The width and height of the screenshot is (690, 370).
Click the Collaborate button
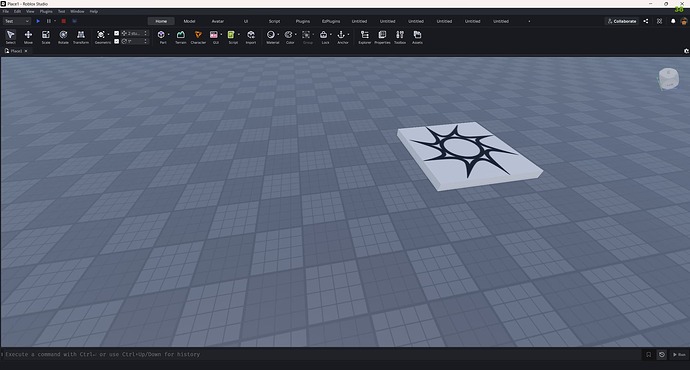pos(622,21)
